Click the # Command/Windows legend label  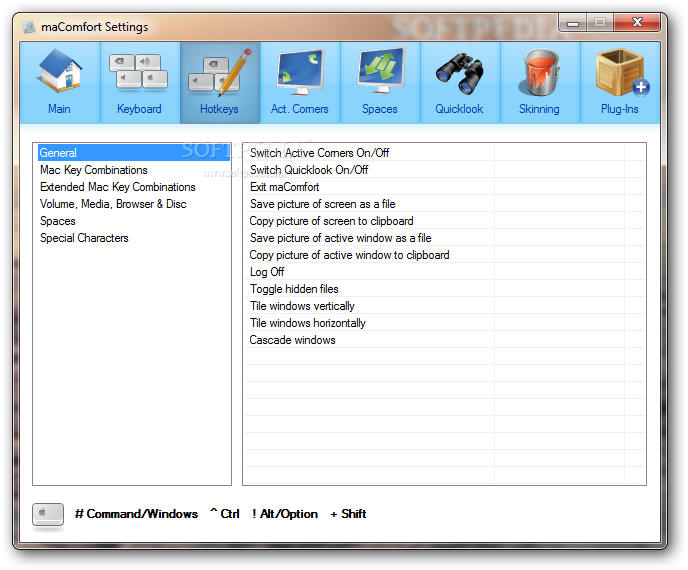136,514
